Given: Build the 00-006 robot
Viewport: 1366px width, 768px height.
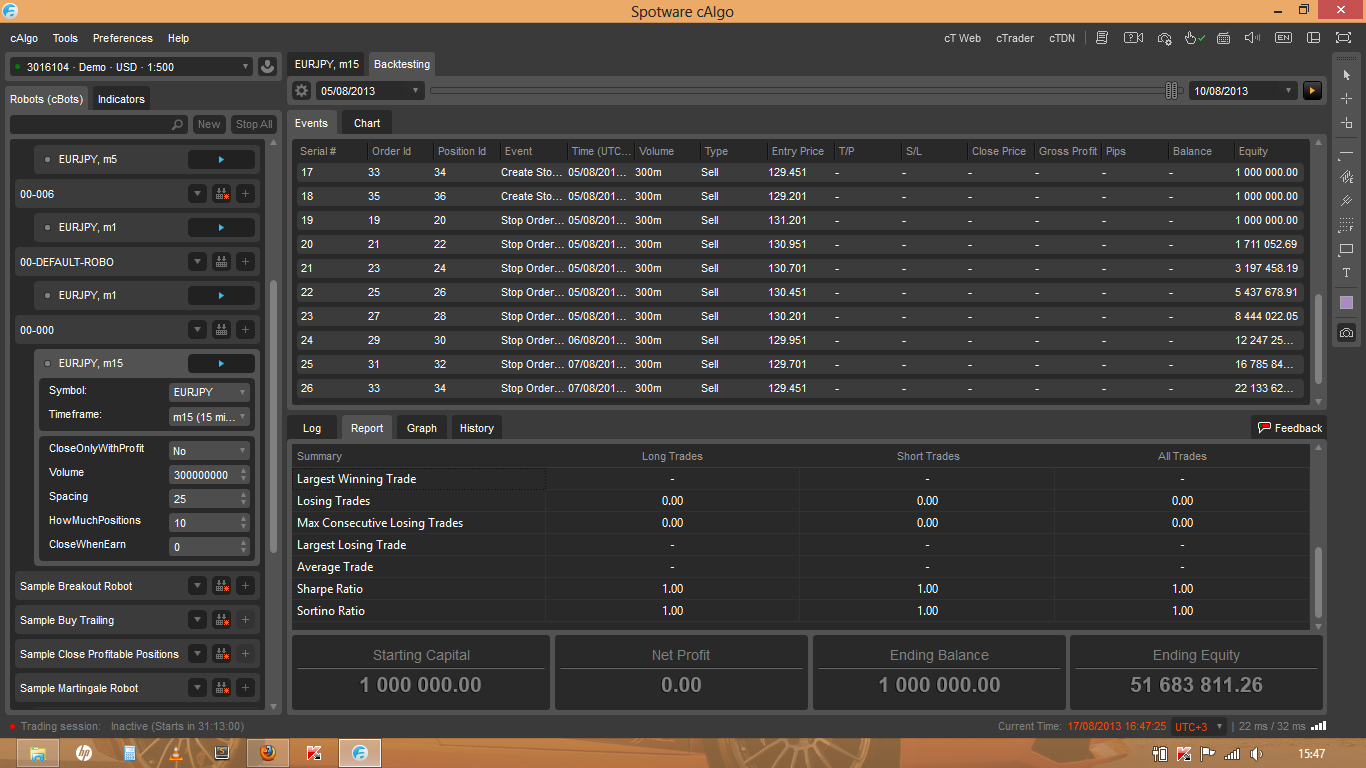Looking at the screenshot, I should point(222,194).
